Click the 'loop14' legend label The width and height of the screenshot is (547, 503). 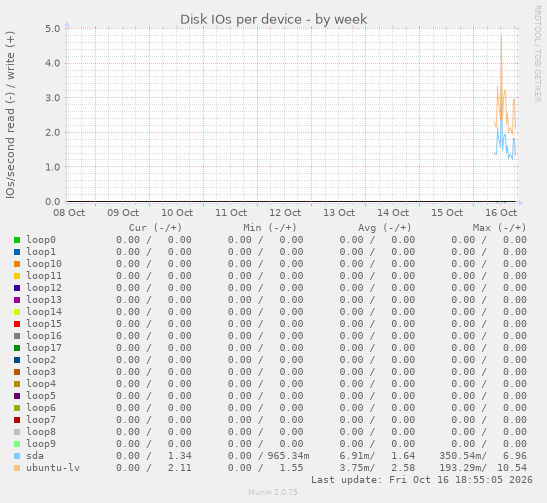[44, 312]
